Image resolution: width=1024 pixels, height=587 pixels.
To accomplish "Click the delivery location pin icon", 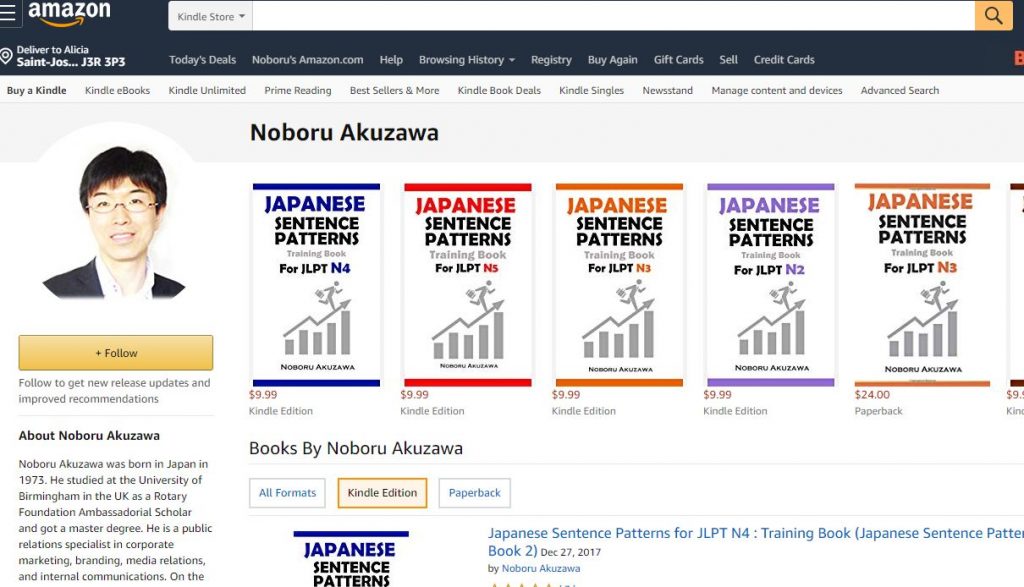I will click(x=7, y=56).
